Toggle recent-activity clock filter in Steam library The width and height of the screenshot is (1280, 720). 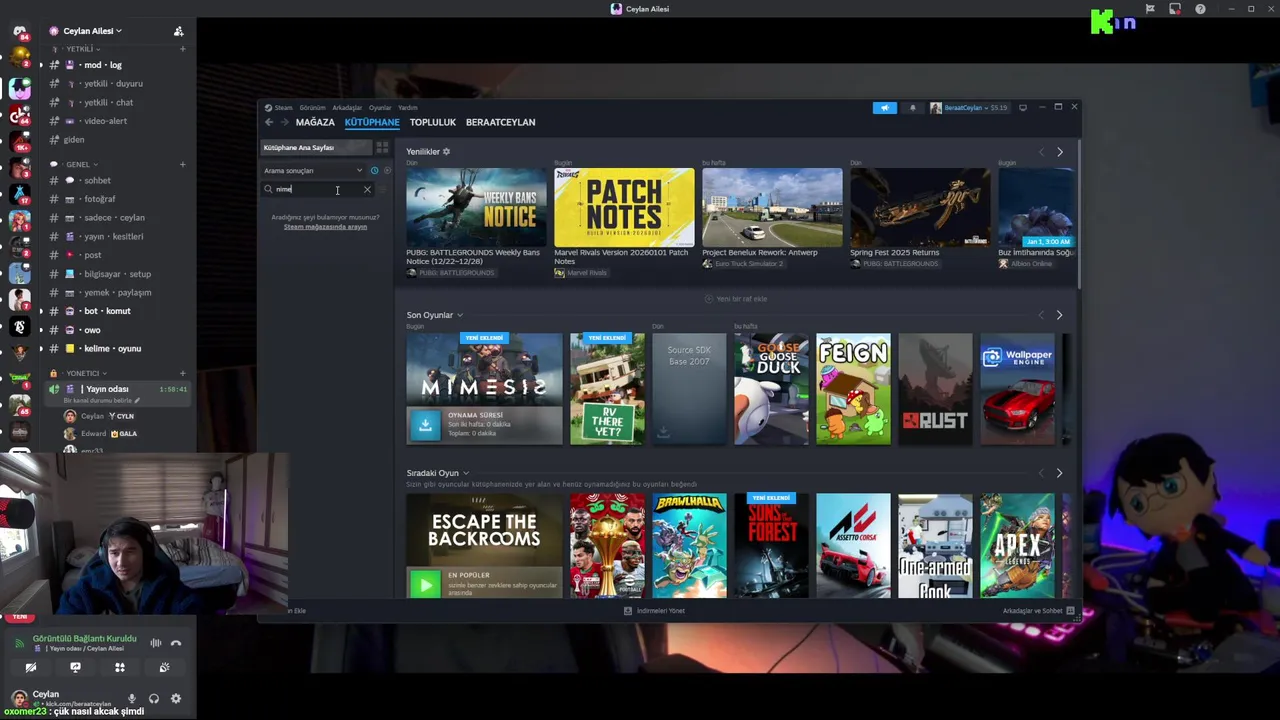pos(374,170)
